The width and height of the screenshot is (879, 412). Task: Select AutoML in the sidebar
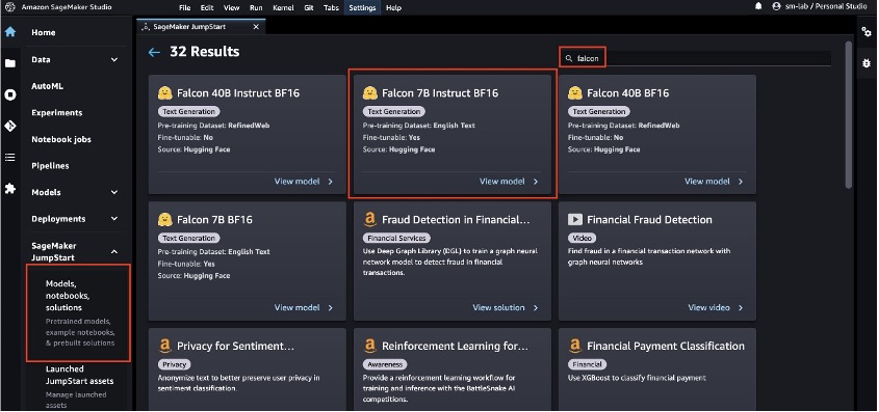pos(47,86)
